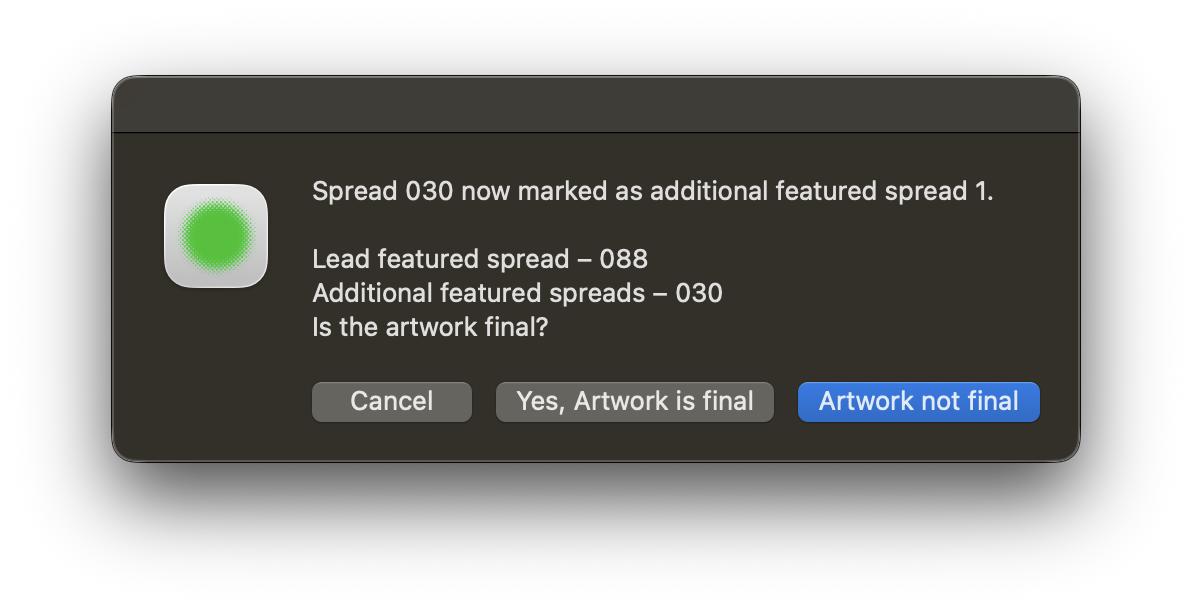This screenshot has height=610, width=1192.
Task: Choose the blue Artwork not final button
Action: pyautogui.click(x=918, y=402)
